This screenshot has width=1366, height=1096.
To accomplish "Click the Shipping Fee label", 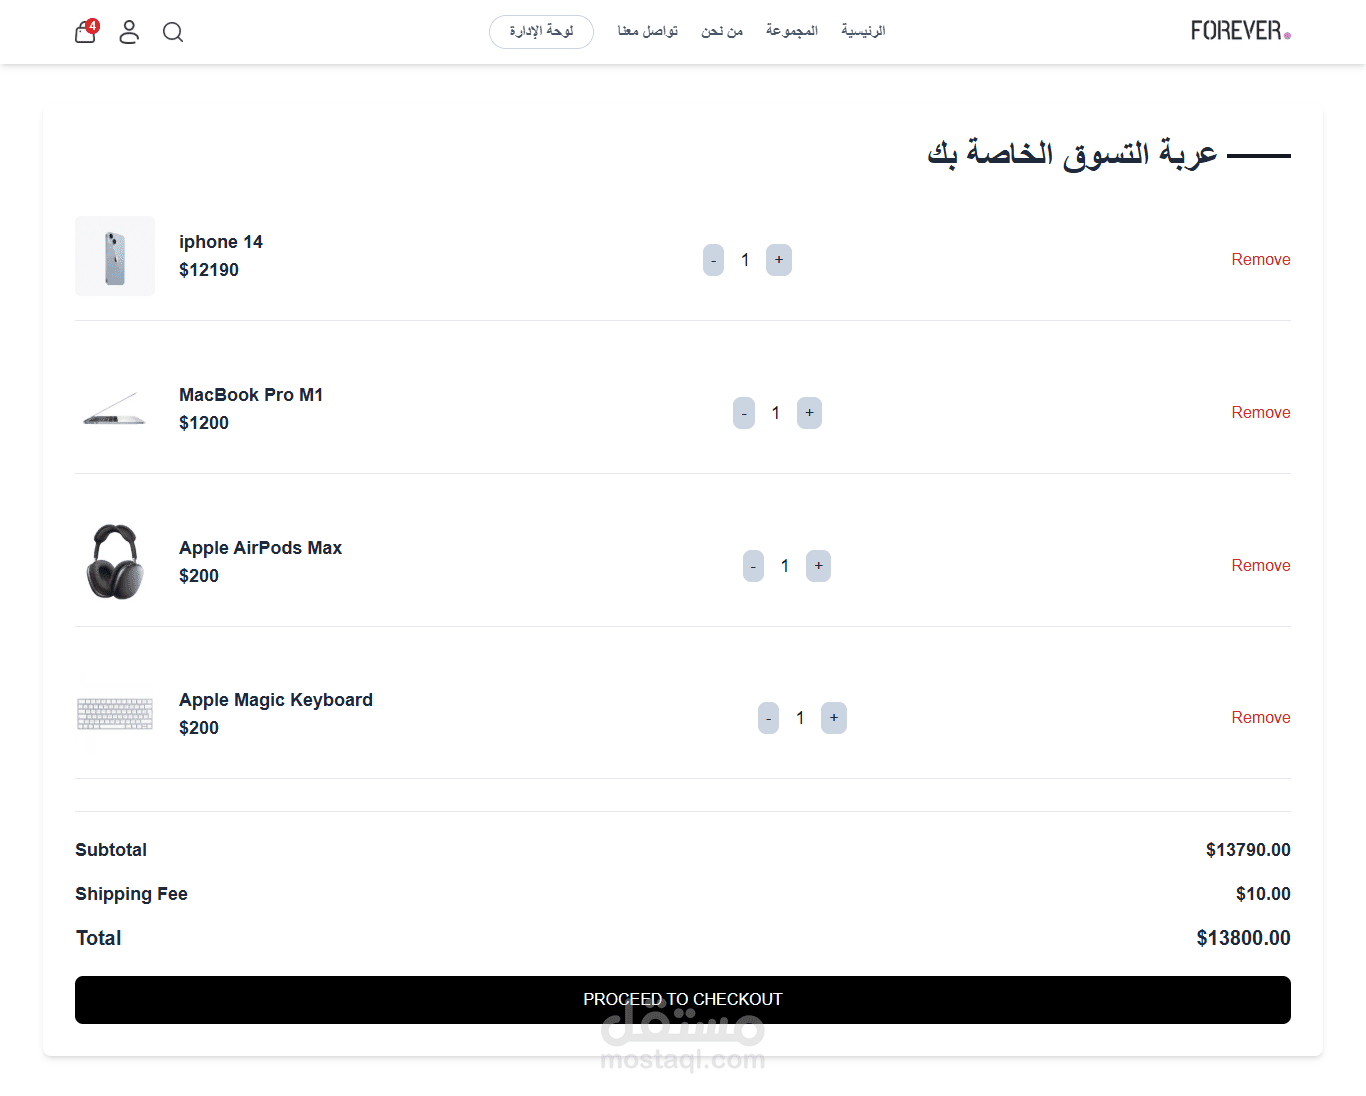I will tap(131, 894).
